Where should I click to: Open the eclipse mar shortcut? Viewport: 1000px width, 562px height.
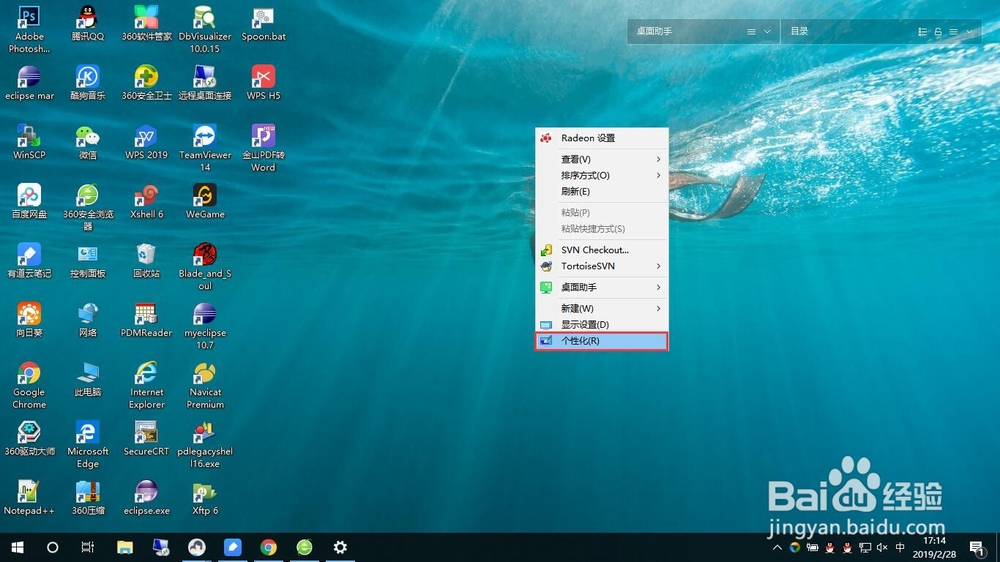point(29,83)
